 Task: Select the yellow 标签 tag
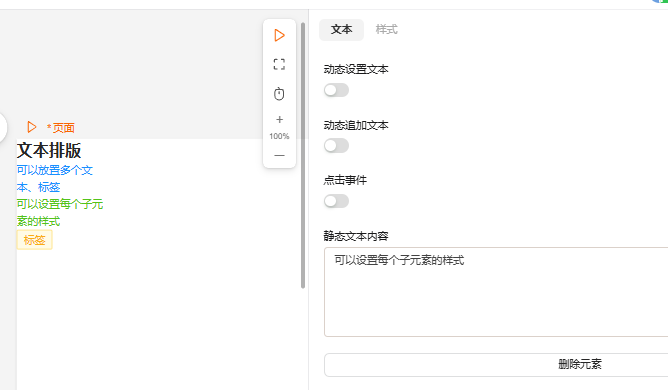(x=35, y=240)
